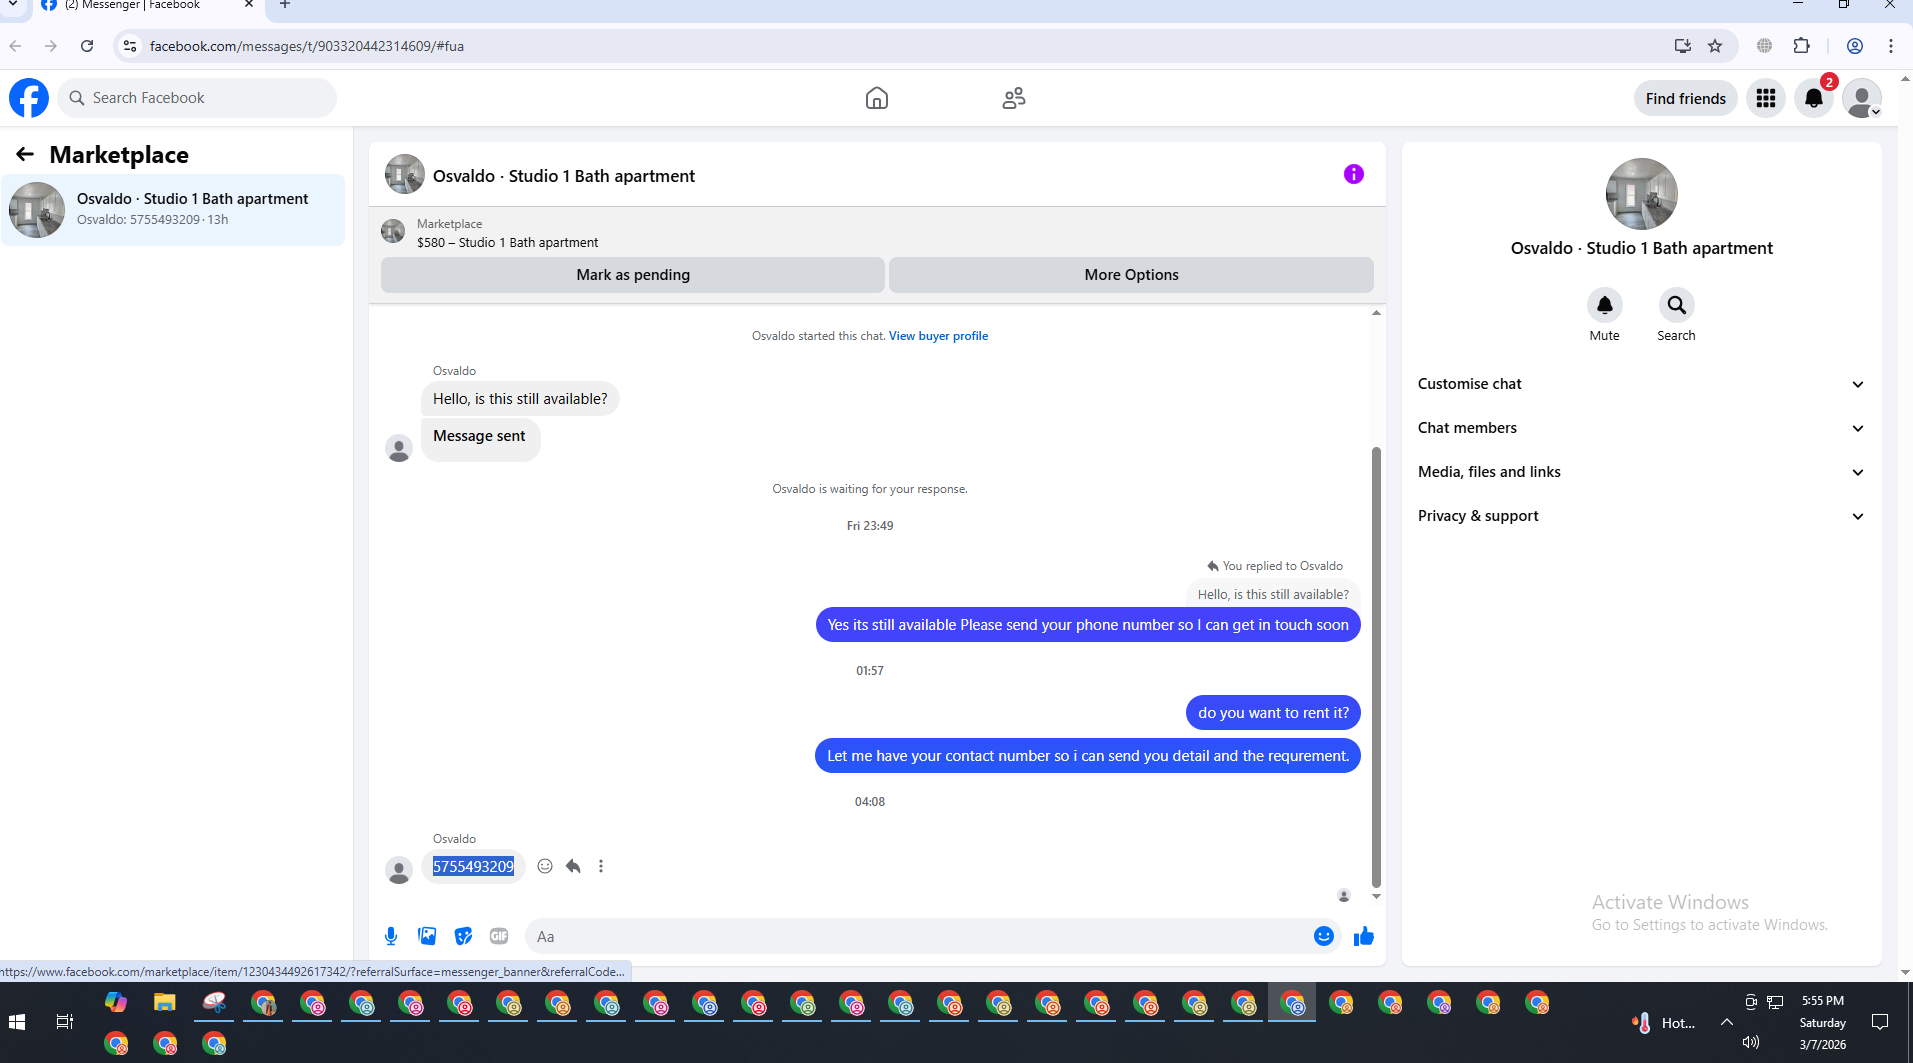Click the chat scroll down arrow
Image resolution: width=1913 pixels, height=1063 pixels.
tap(1376, 896)
